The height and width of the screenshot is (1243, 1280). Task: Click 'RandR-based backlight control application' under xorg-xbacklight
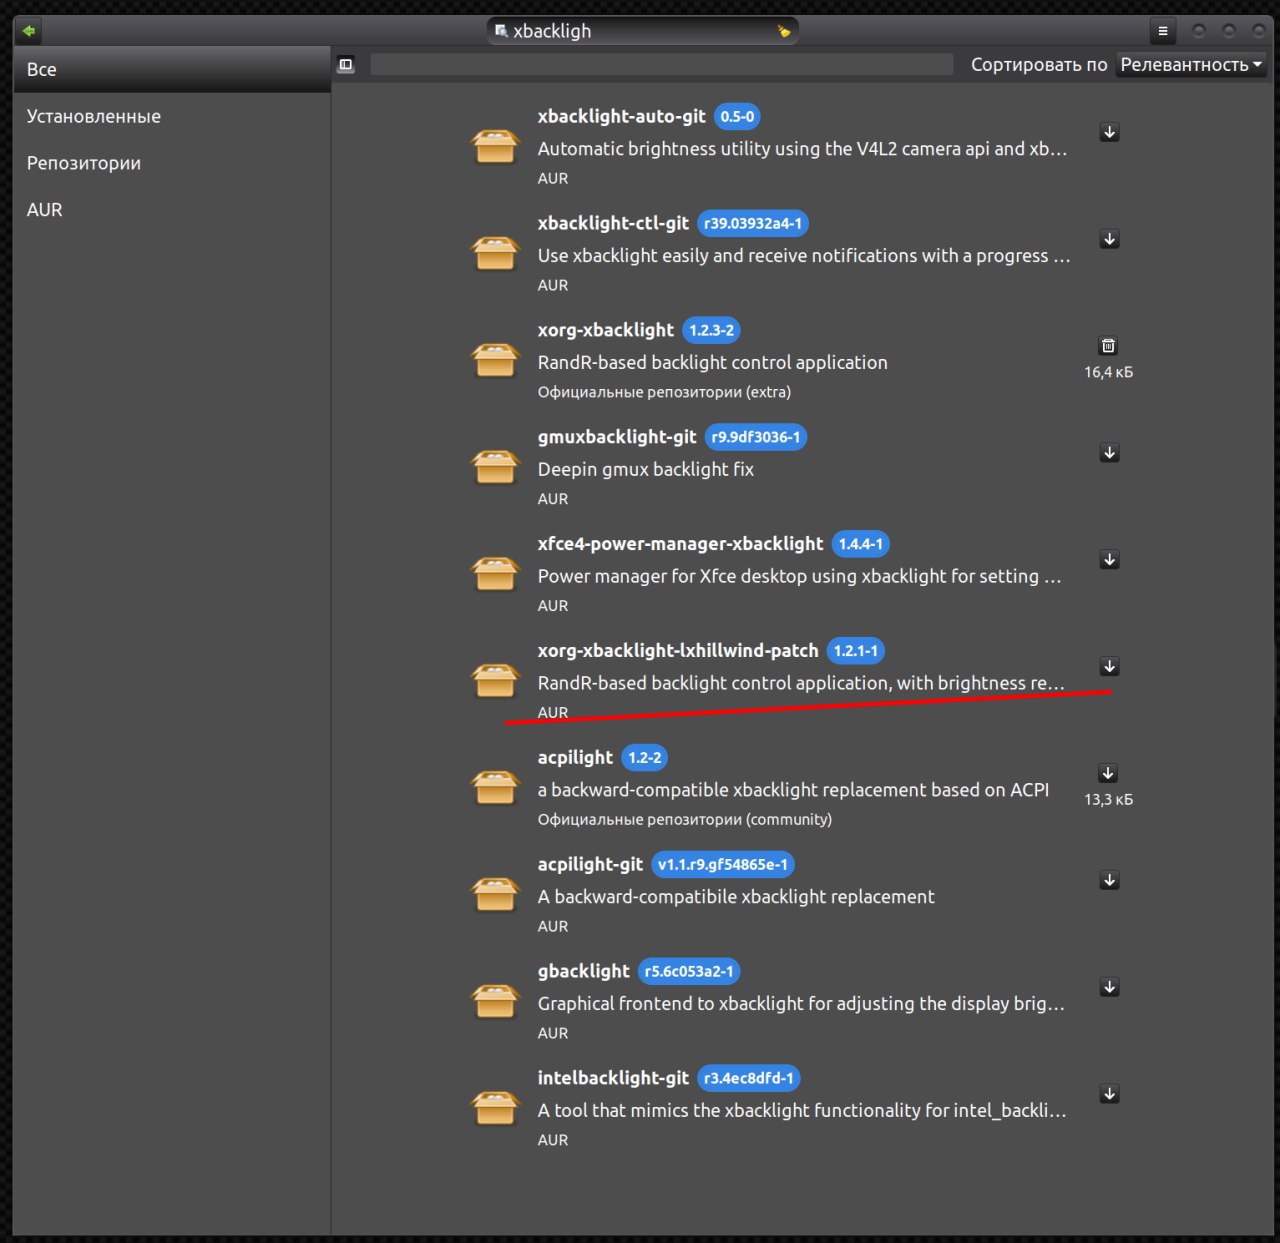712,362
